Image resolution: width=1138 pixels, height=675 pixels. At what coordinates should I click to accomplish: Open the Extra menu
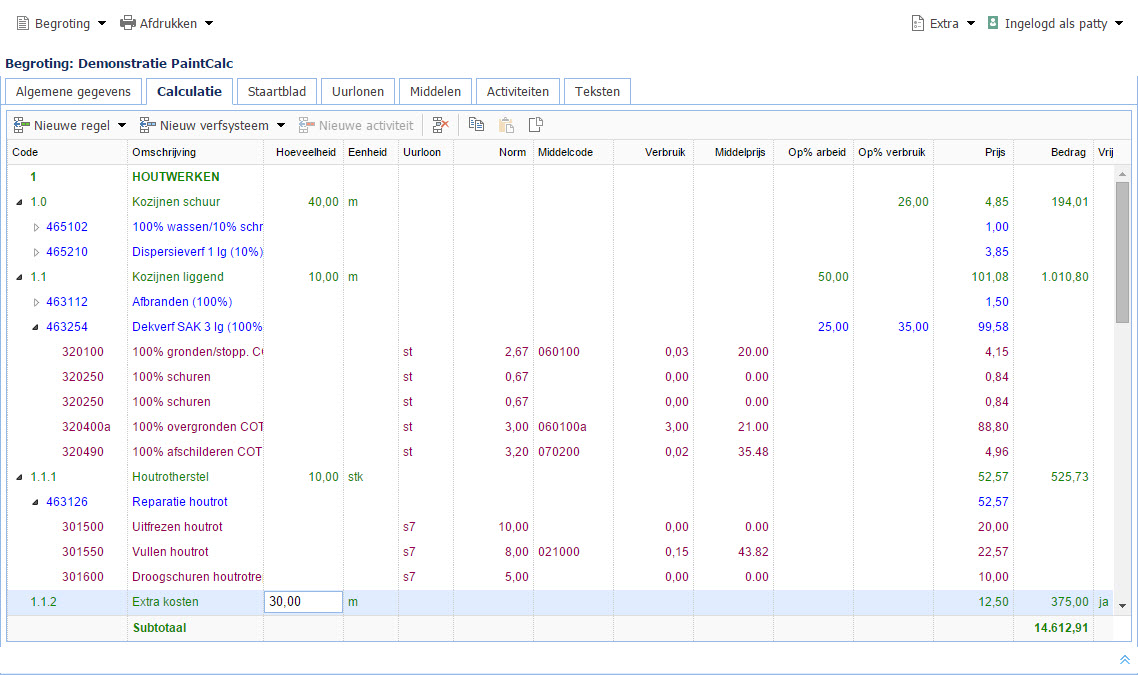pyautogui.click(x=943, y=23)
